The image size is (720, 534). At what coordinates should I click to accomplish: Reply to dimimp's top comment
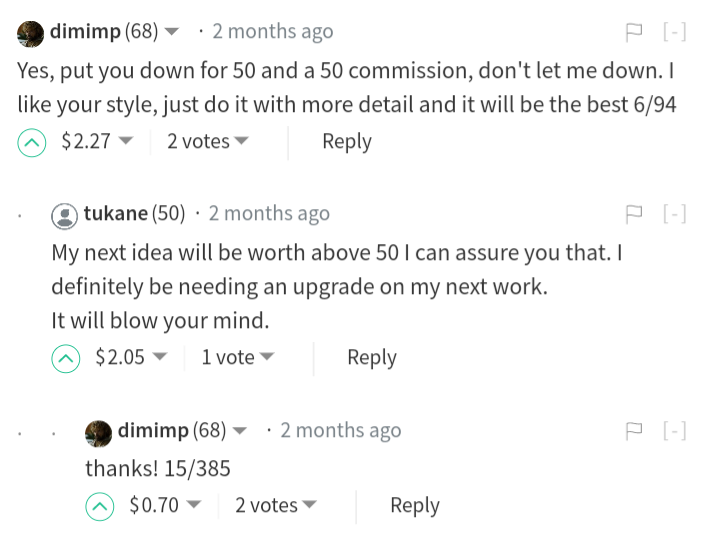pyautogui.click(x=346, y=142)
